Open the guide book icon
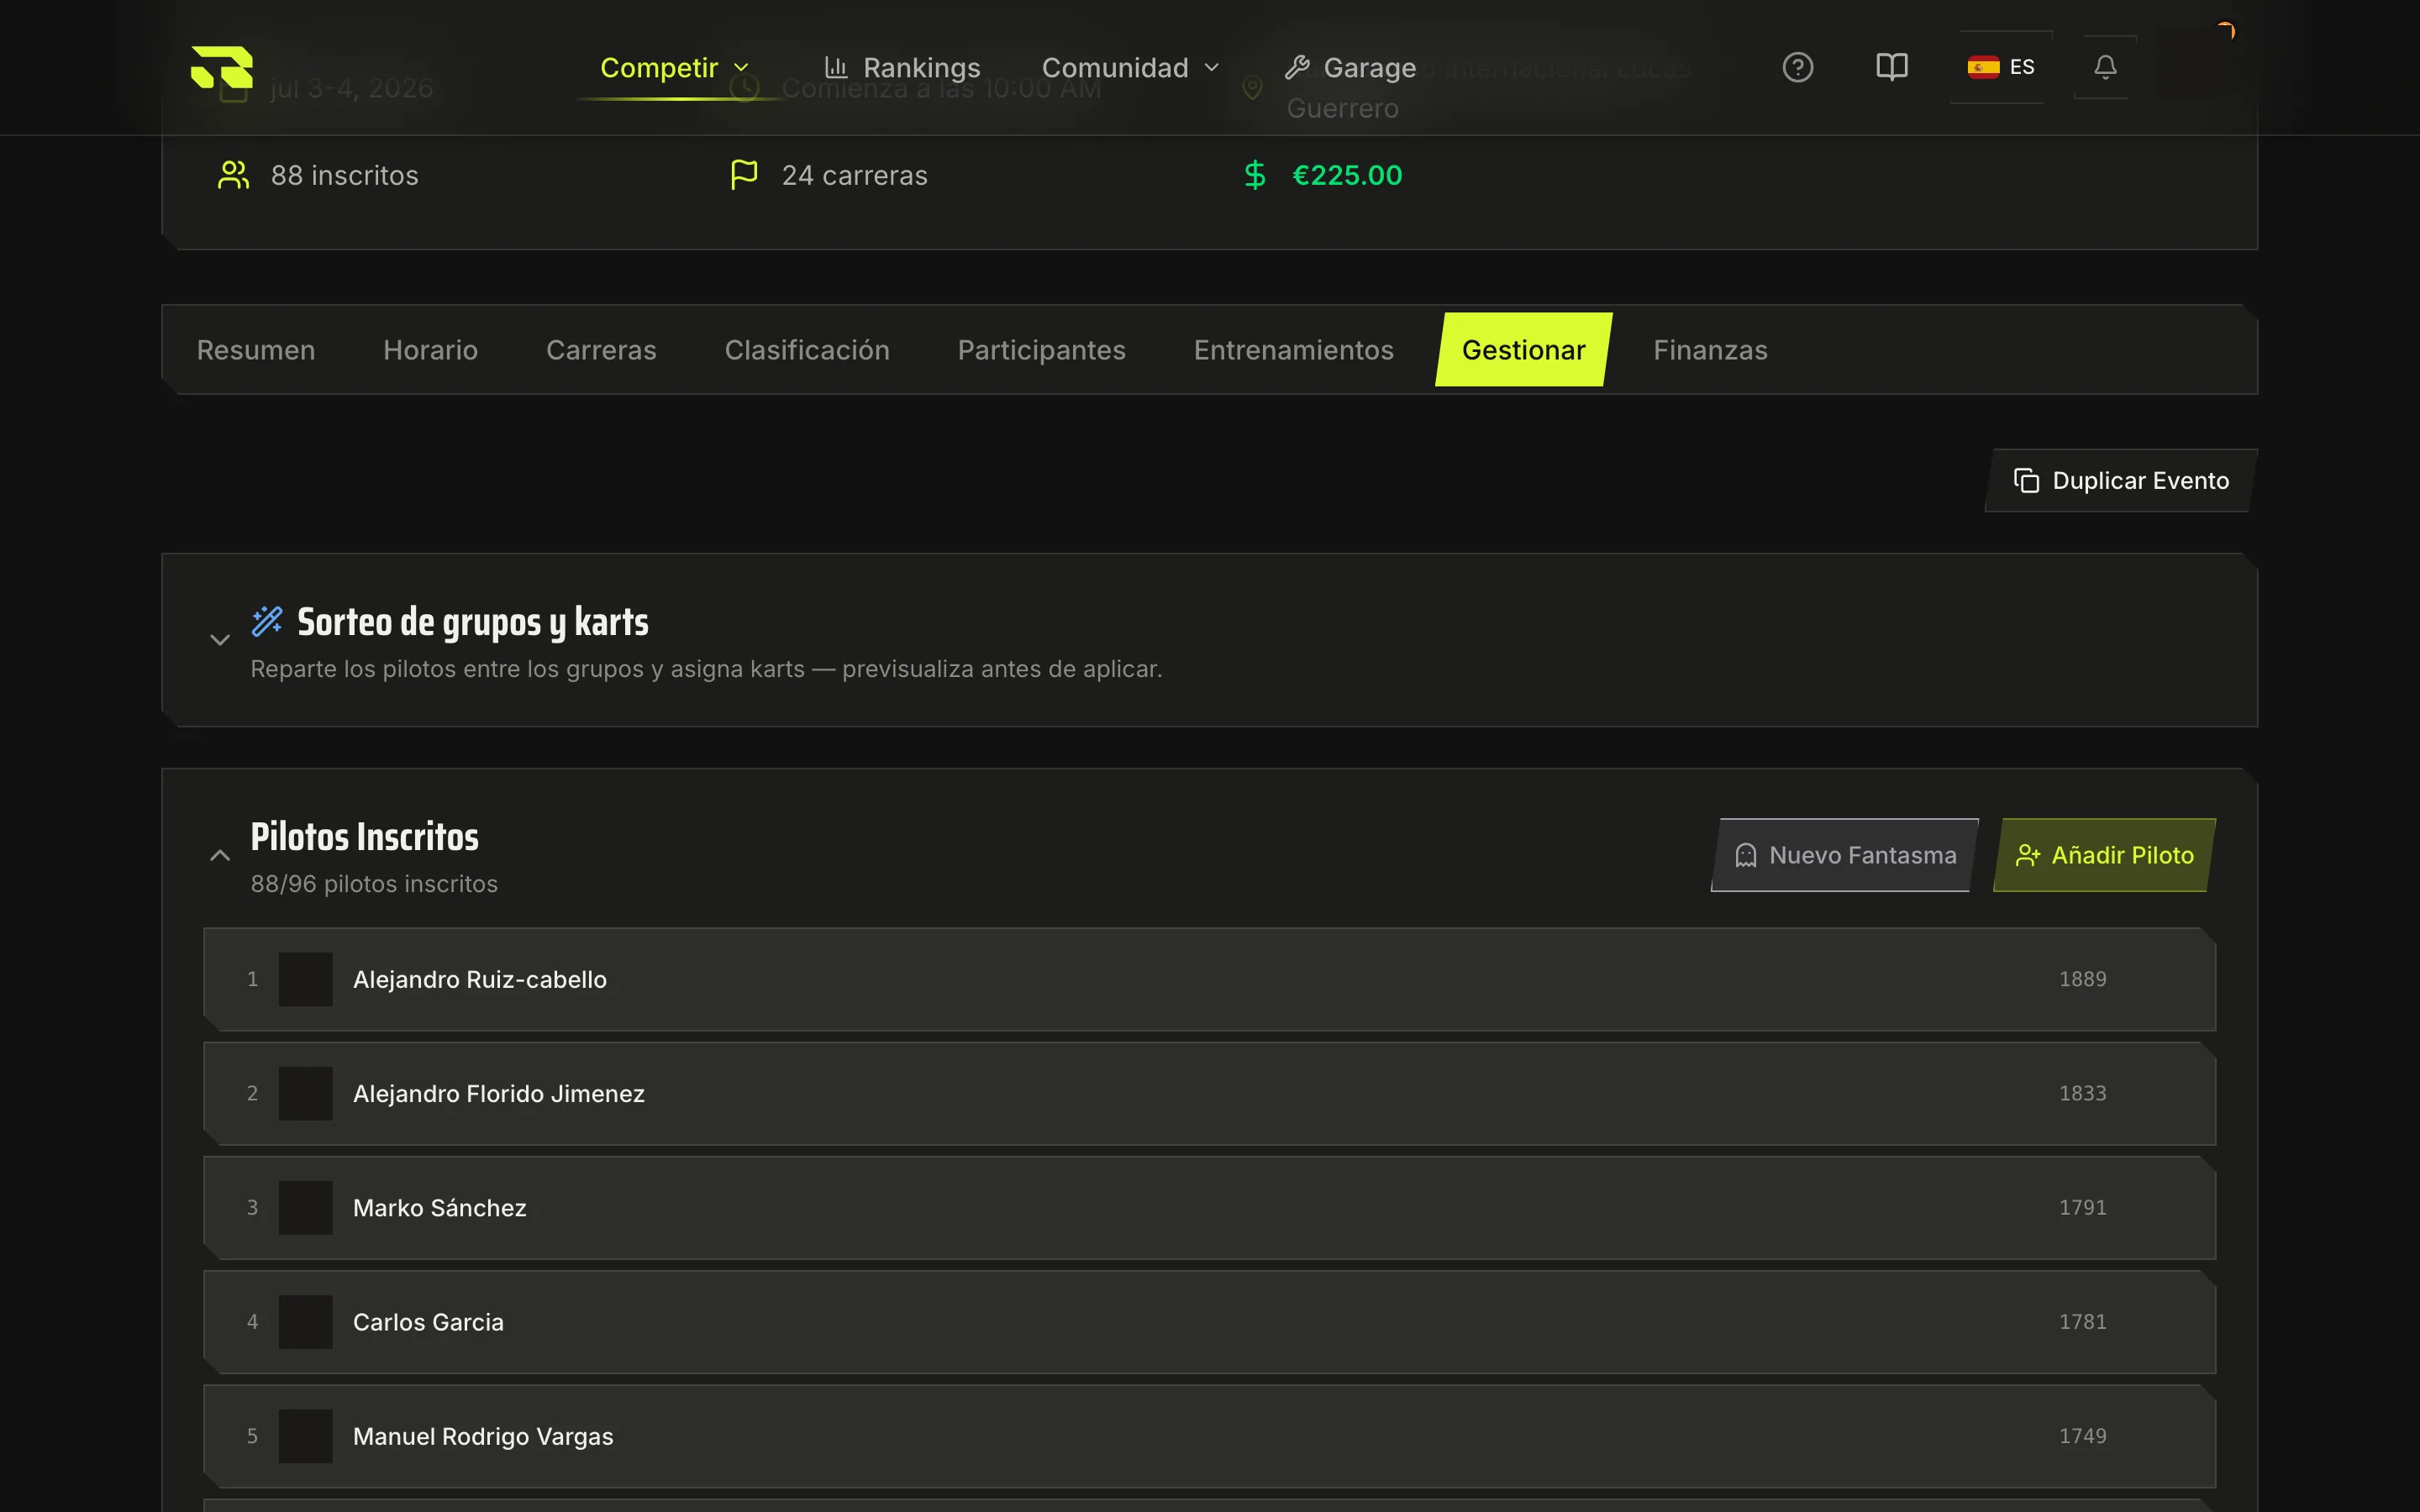Viewport: 2420px width, 1512px height. 1891,67
